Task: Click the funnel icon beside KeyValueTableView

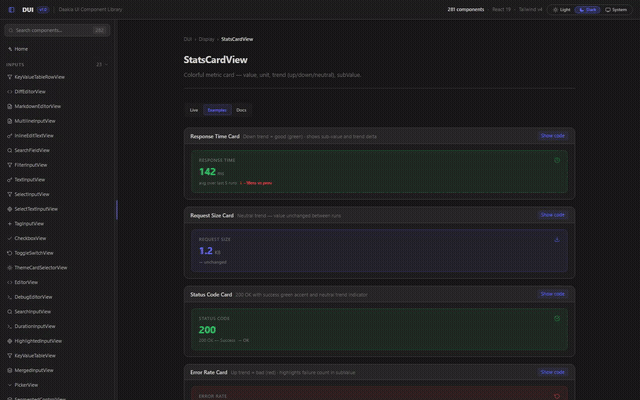Action: tap(9, 356)
